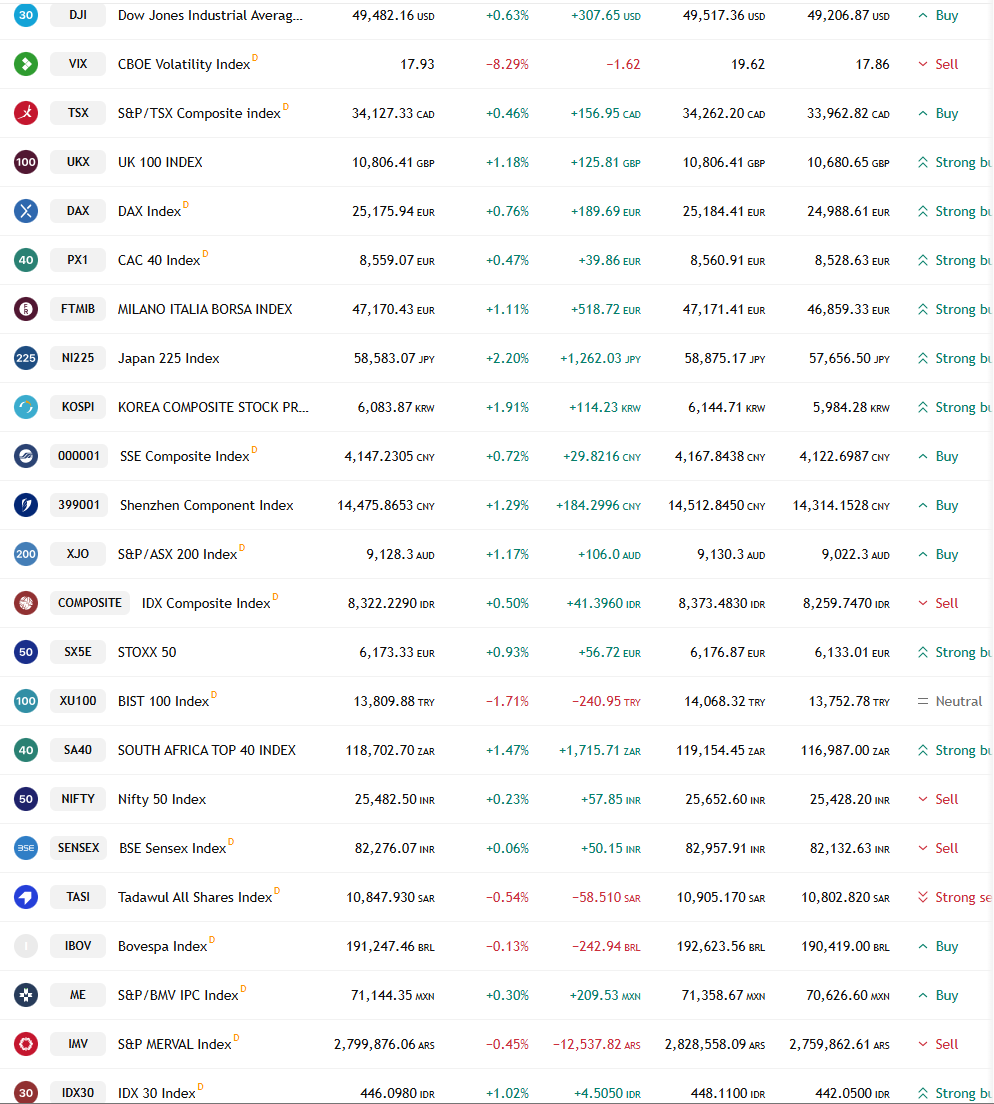The image size is (994, 1104).
Task: Click the Bovespa Index Buy rating
Action: coord(938,946)
